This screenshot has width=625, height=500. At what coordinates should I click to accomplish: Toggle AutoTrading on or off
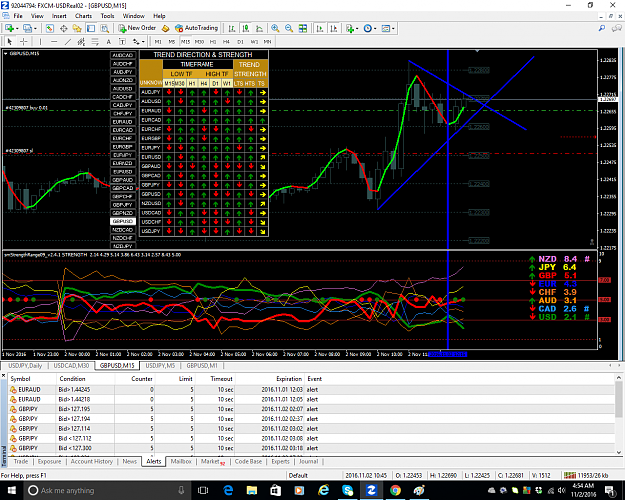[x=197, y=28]
